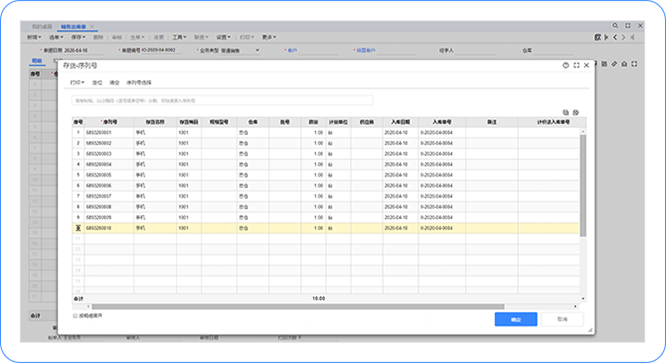Switch to the 我的桌面 tab
Image resolution: width=666 pixels, height=363 pixels.
click(42, 27)
